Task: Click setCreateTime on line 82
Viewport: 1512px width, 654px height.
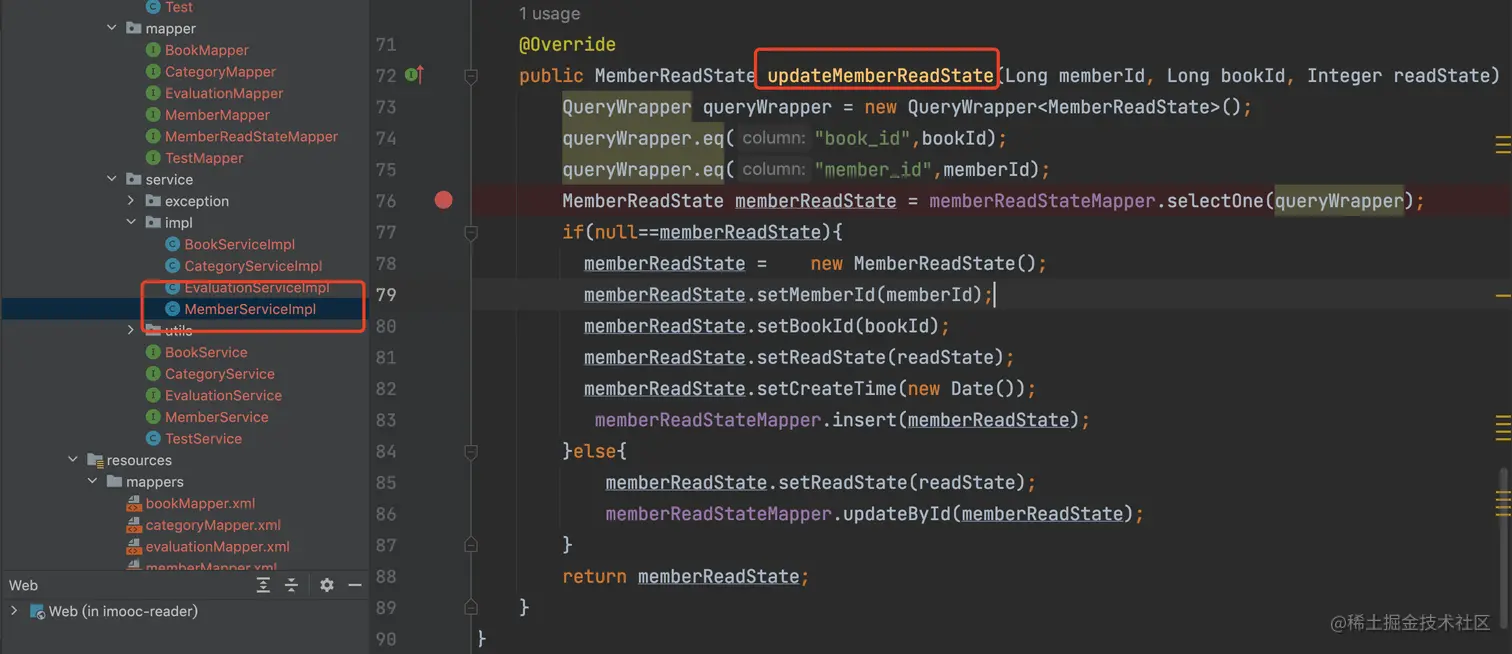Action: (827, 389)
